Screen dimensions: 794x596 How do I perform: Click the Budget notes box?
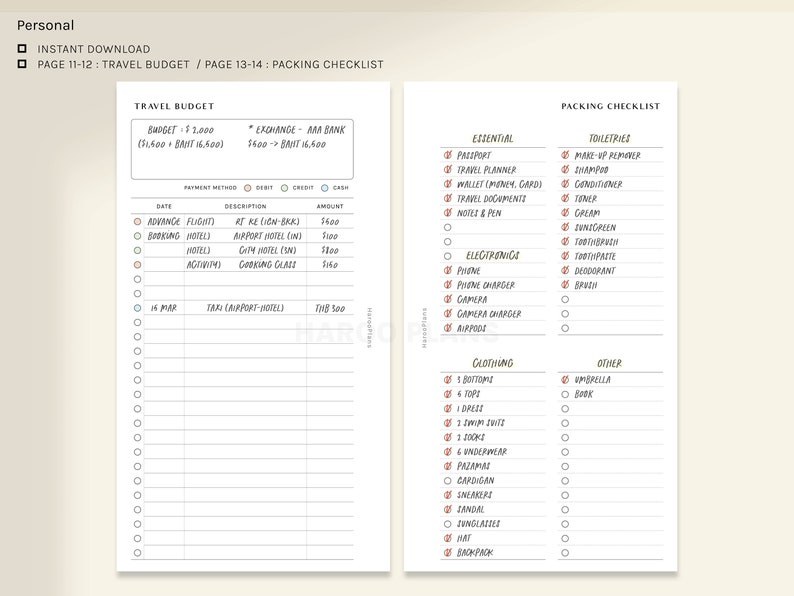(242, 149)
